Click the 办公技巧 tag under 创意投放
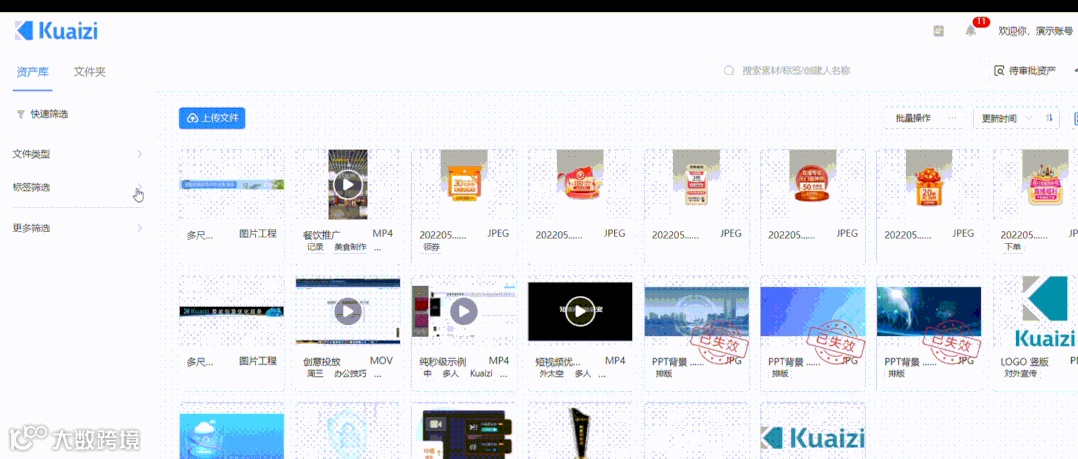This screenshot has height=459, width=1078. pyautogui.click(x=351, y=374)
